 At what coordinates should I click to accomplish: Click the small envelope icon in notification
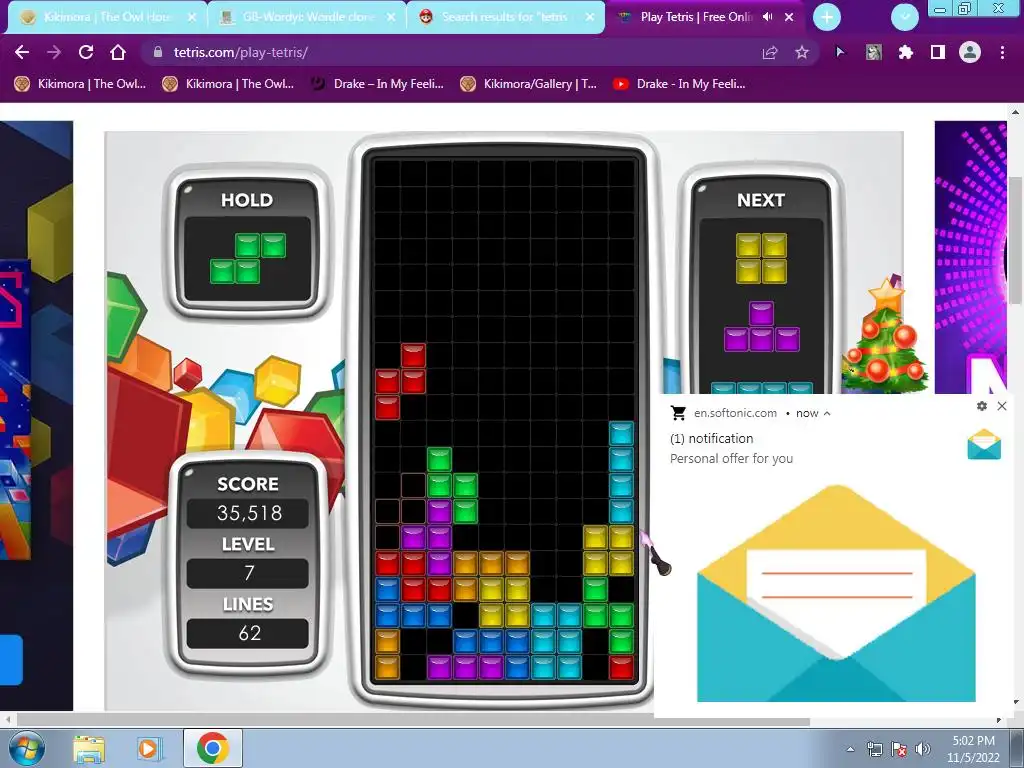point(984,444)
